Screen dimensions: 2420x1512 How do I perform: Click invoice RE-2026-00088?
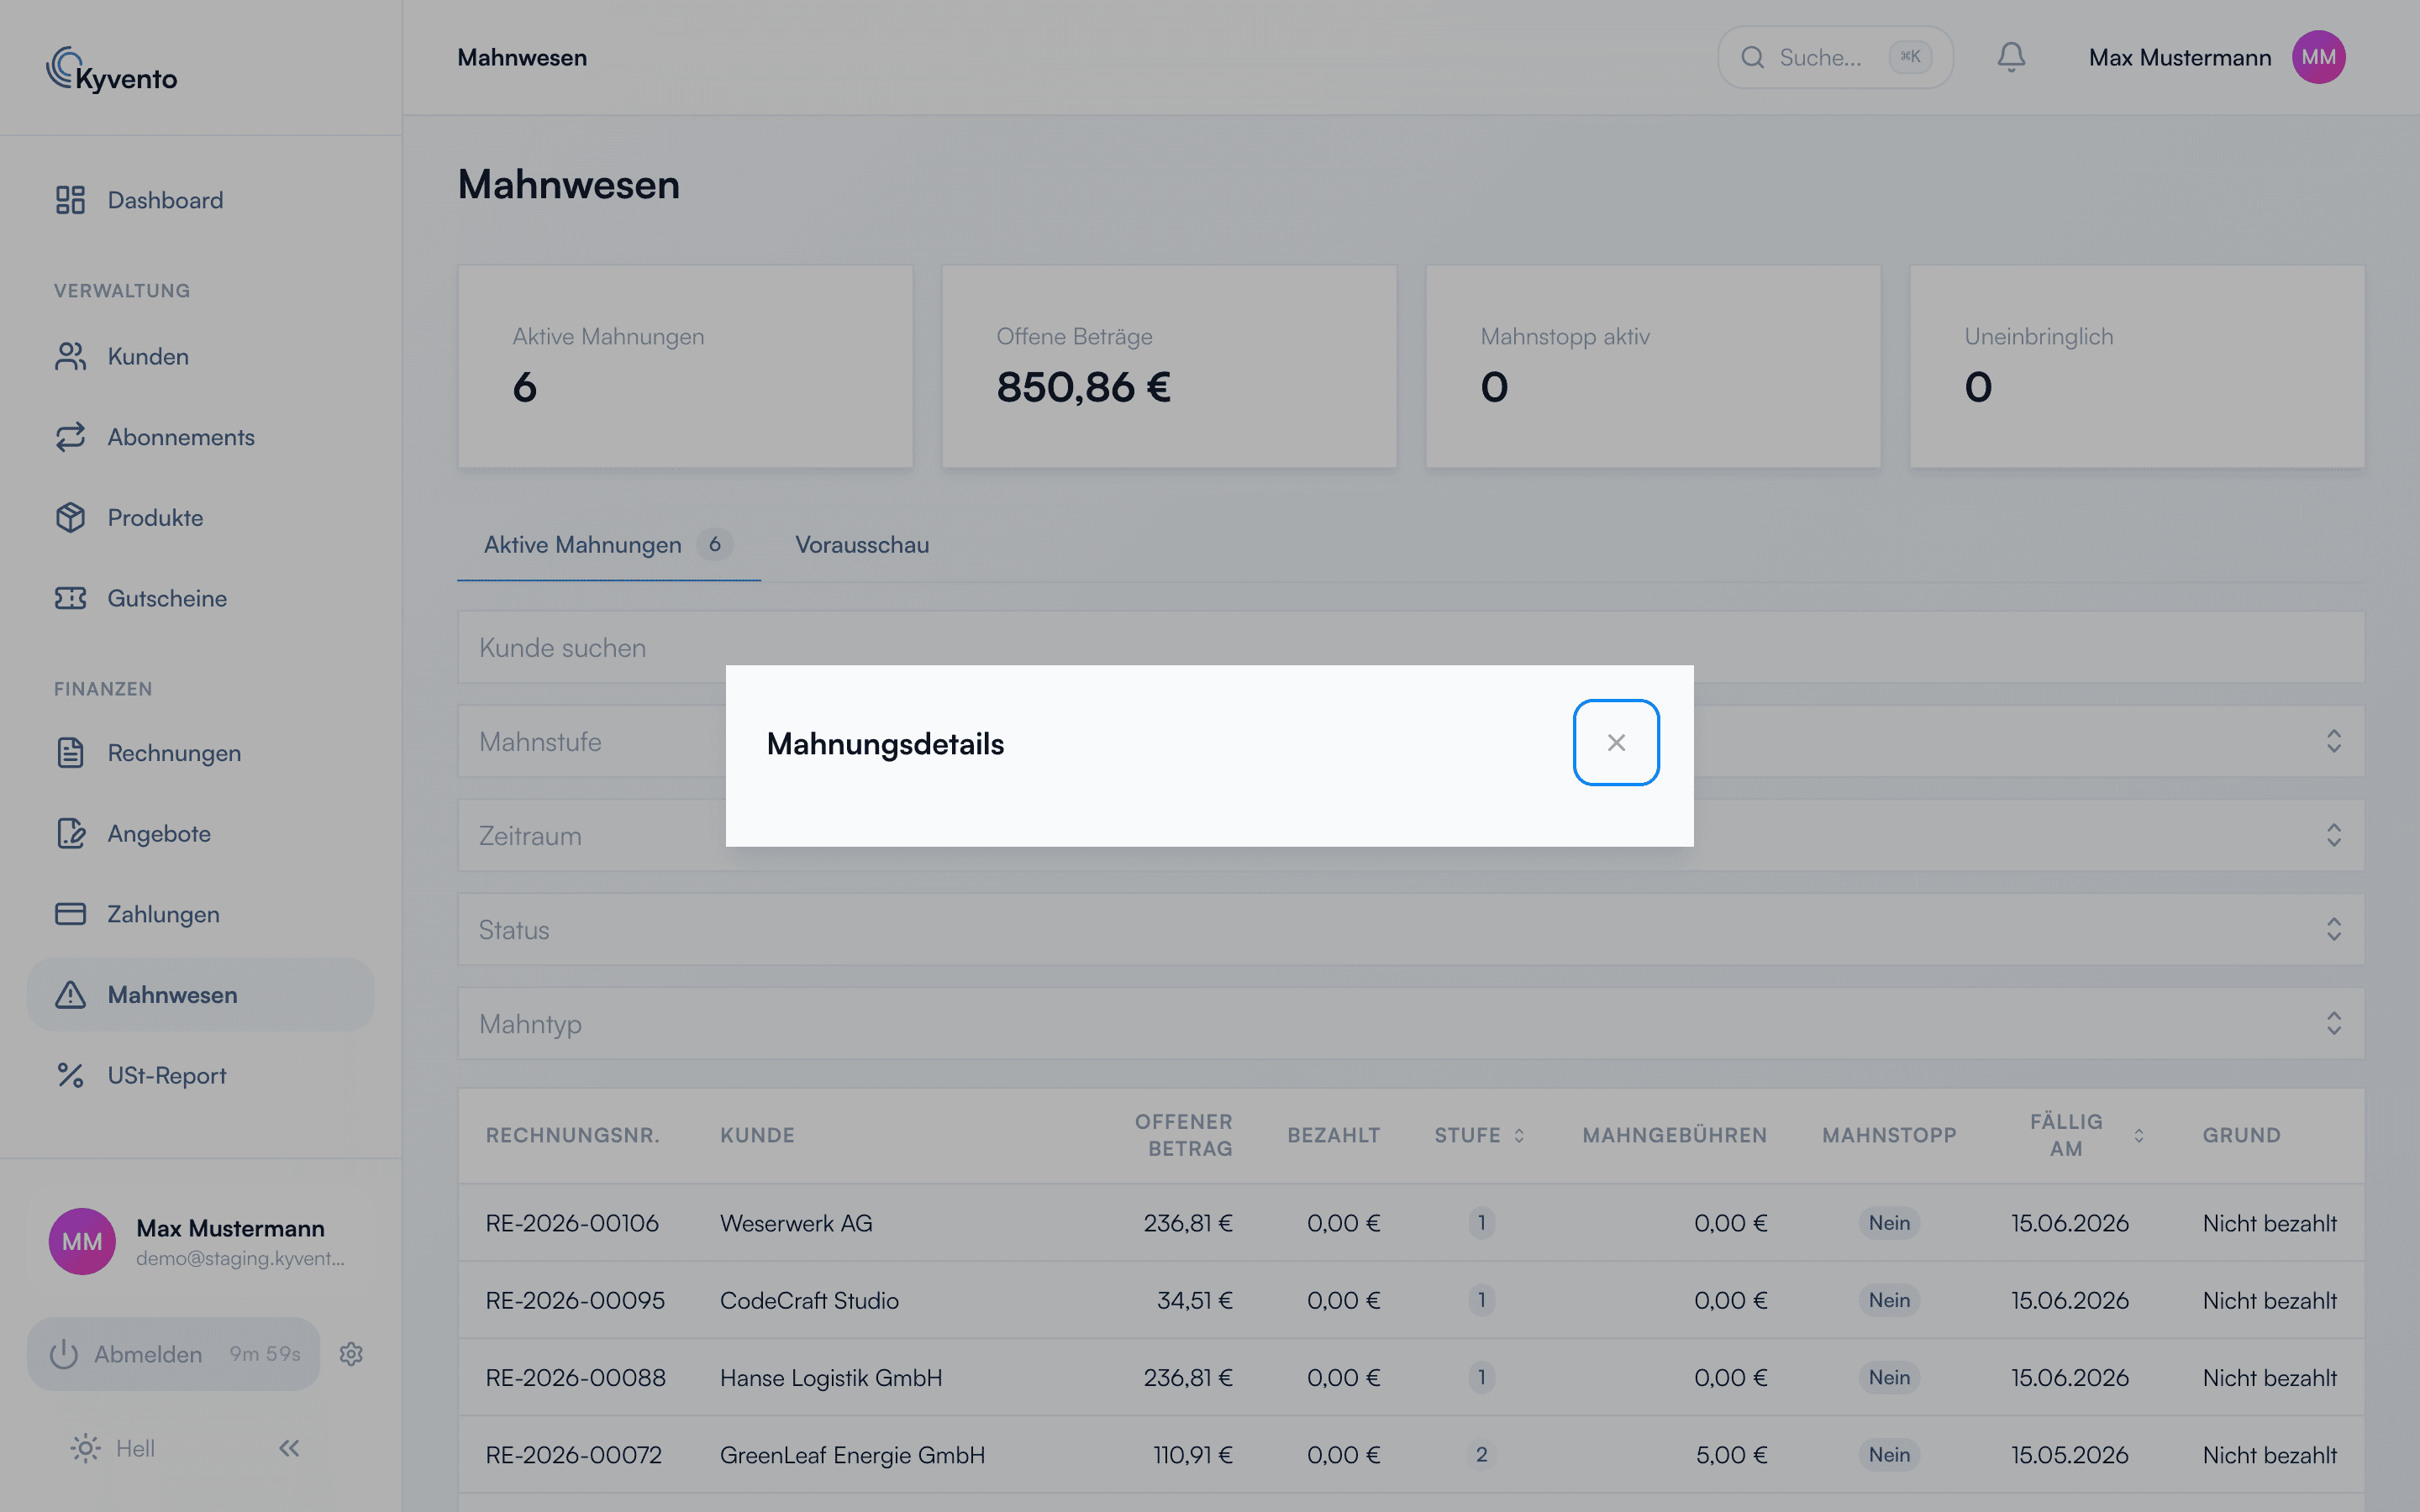tap(576, 1377)
